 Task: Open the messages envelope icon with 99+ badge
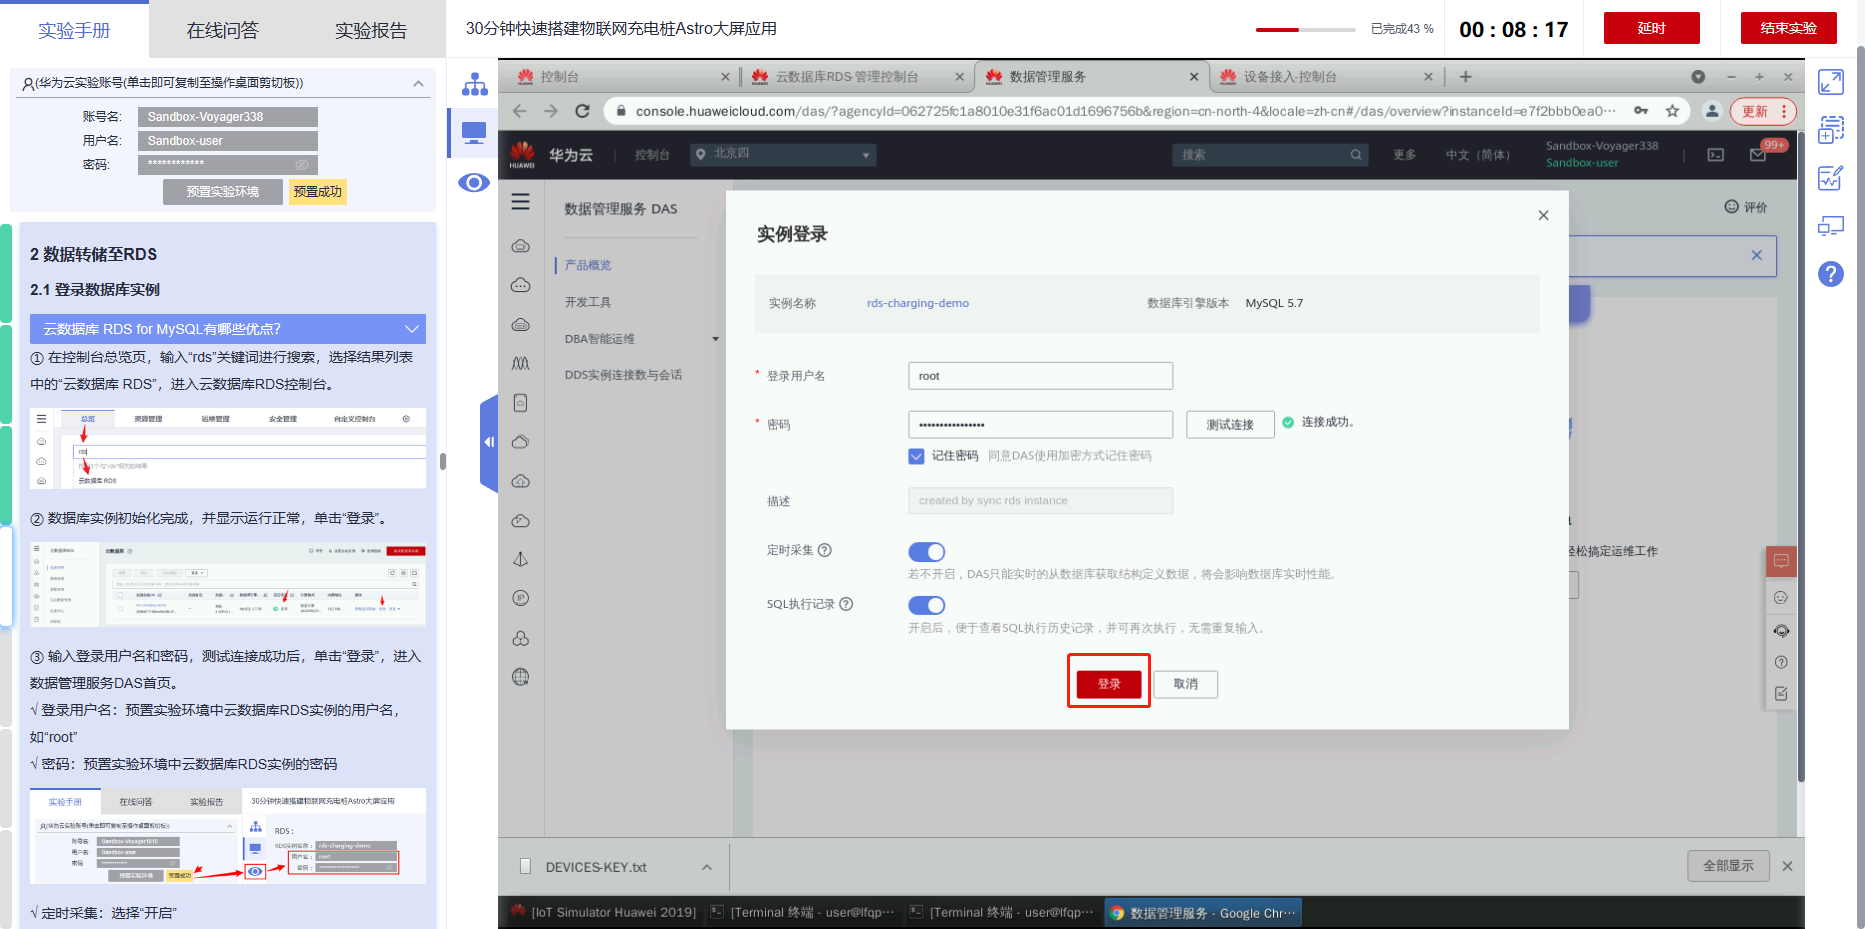coord(1758,154)
